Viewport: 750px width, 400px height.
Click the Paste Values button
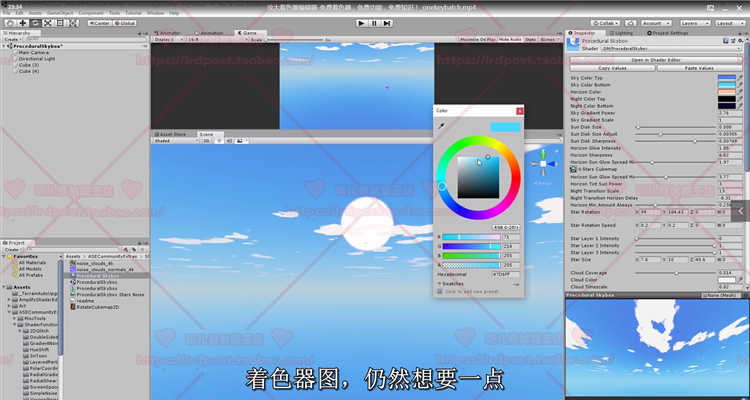(x=699, y=68)
